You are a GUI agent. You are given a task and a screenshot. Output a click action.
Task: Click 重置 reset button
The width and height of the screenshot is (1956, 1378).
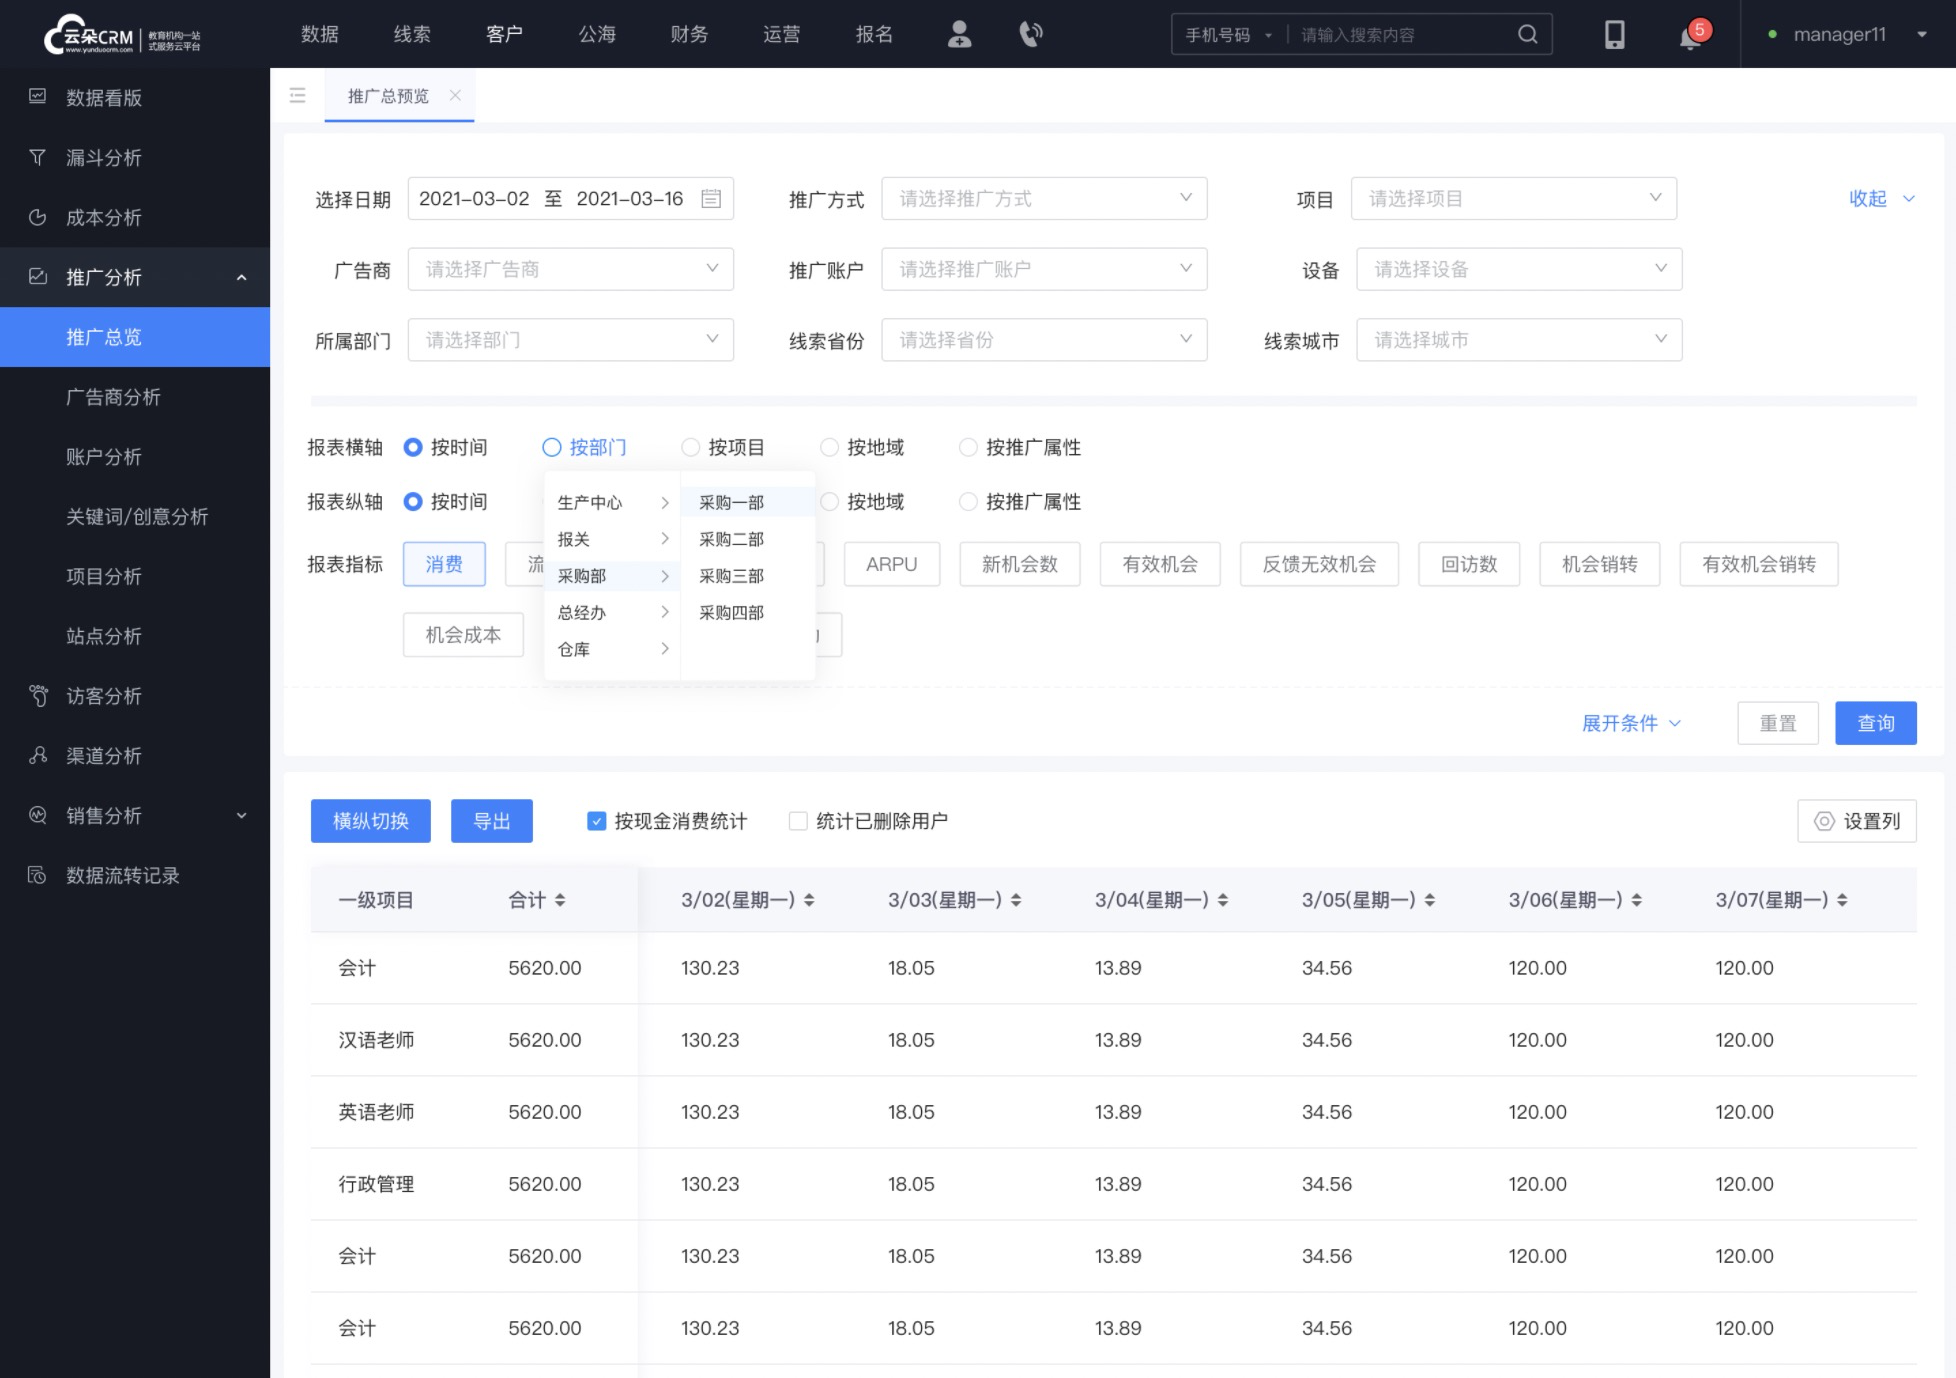click(x=1777, y=723)
